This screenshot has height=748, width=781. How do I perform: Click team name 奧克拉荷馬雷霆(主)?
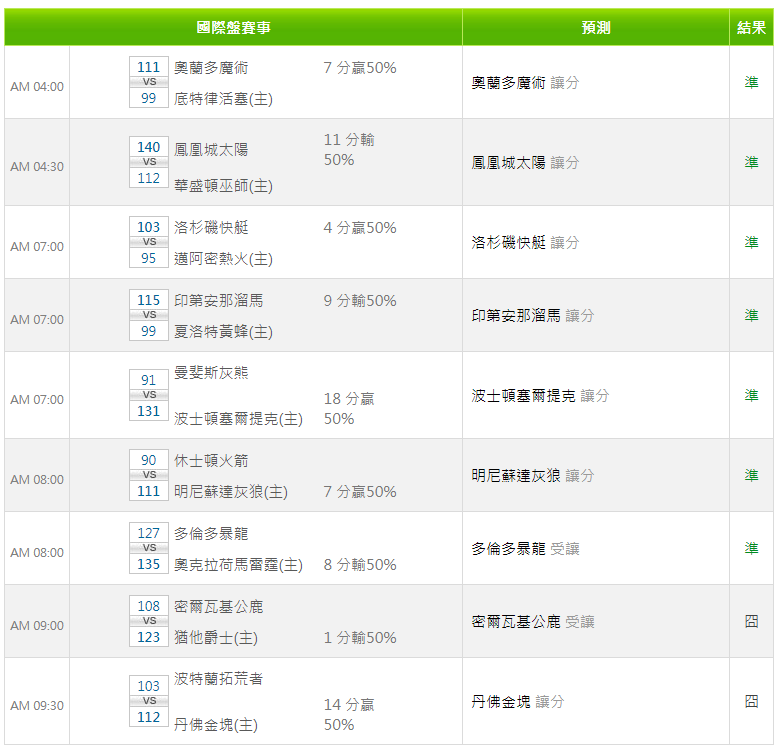238,565
